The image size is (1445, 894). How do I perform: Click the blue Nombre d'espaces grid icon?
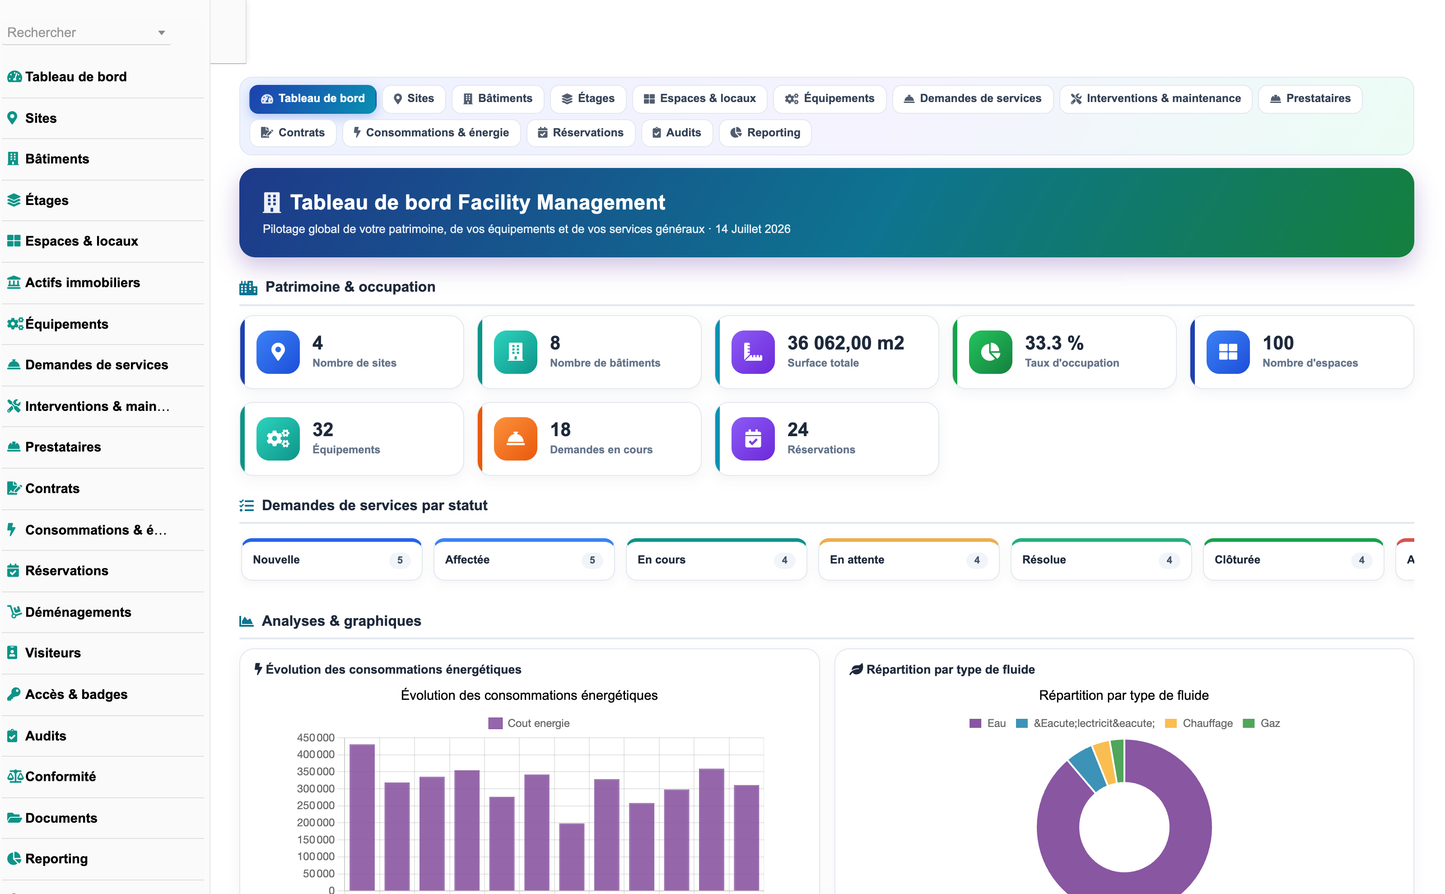click(1228, 352)
